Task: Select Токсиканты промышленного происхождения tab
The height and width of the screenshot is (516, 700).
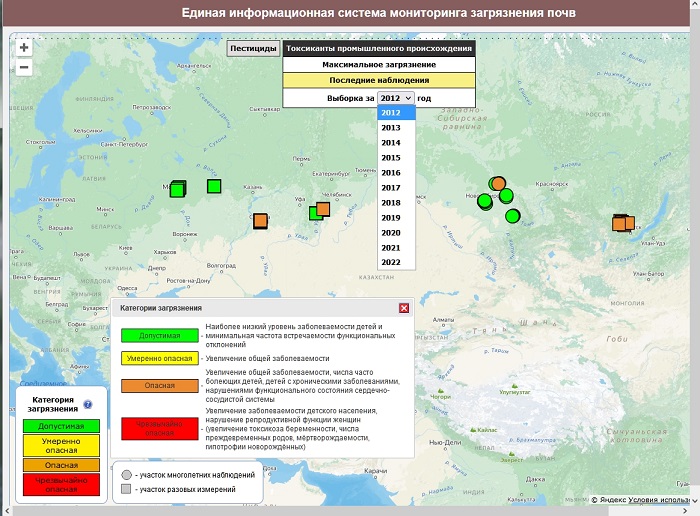Action: 379,49
